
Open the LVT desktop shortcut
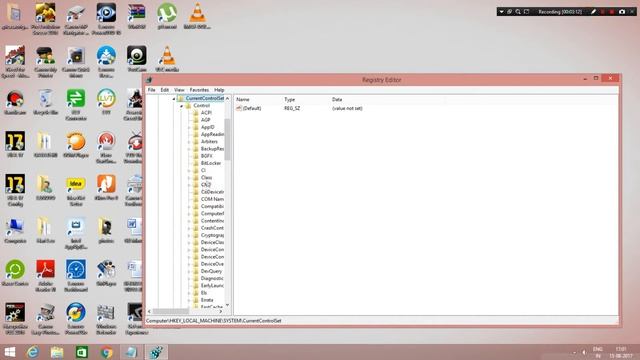pyautogui.click(x=106, y=102)
